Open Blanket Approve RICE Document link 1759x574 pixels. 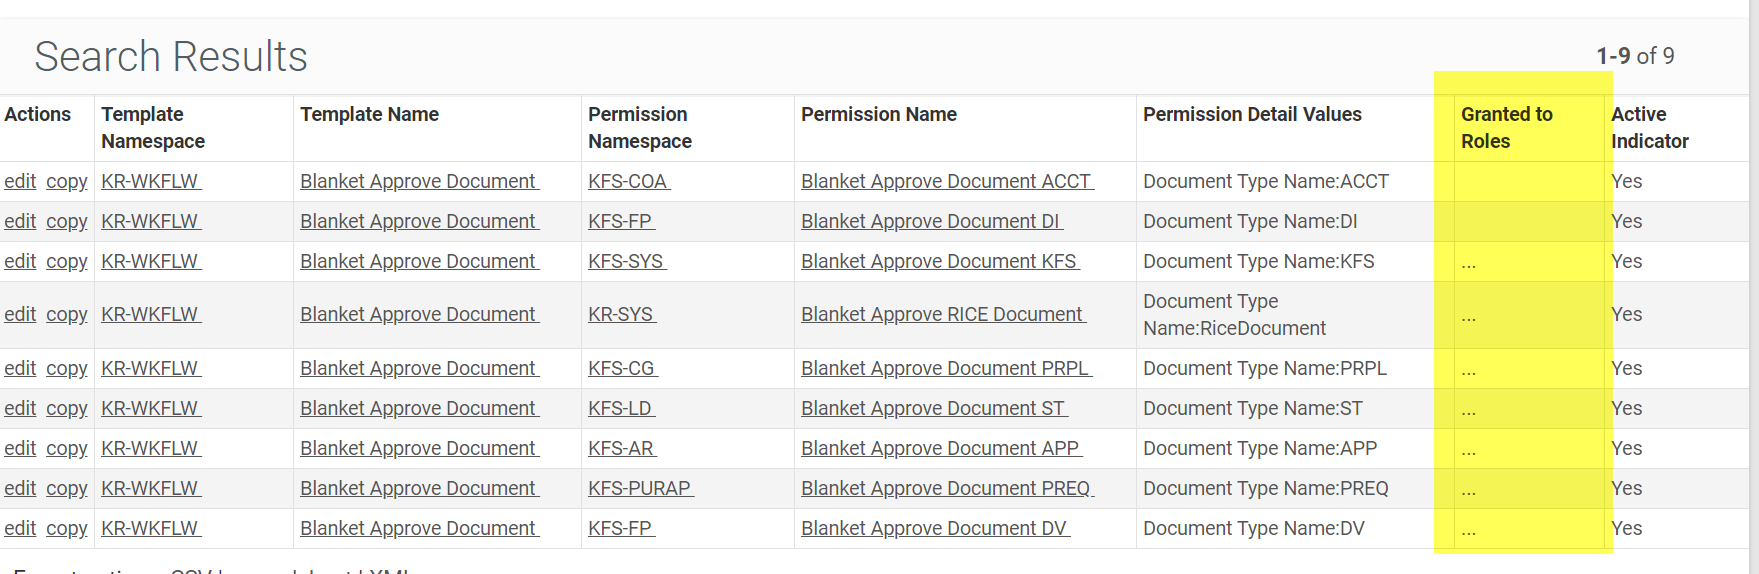click(x=943, y=314)
